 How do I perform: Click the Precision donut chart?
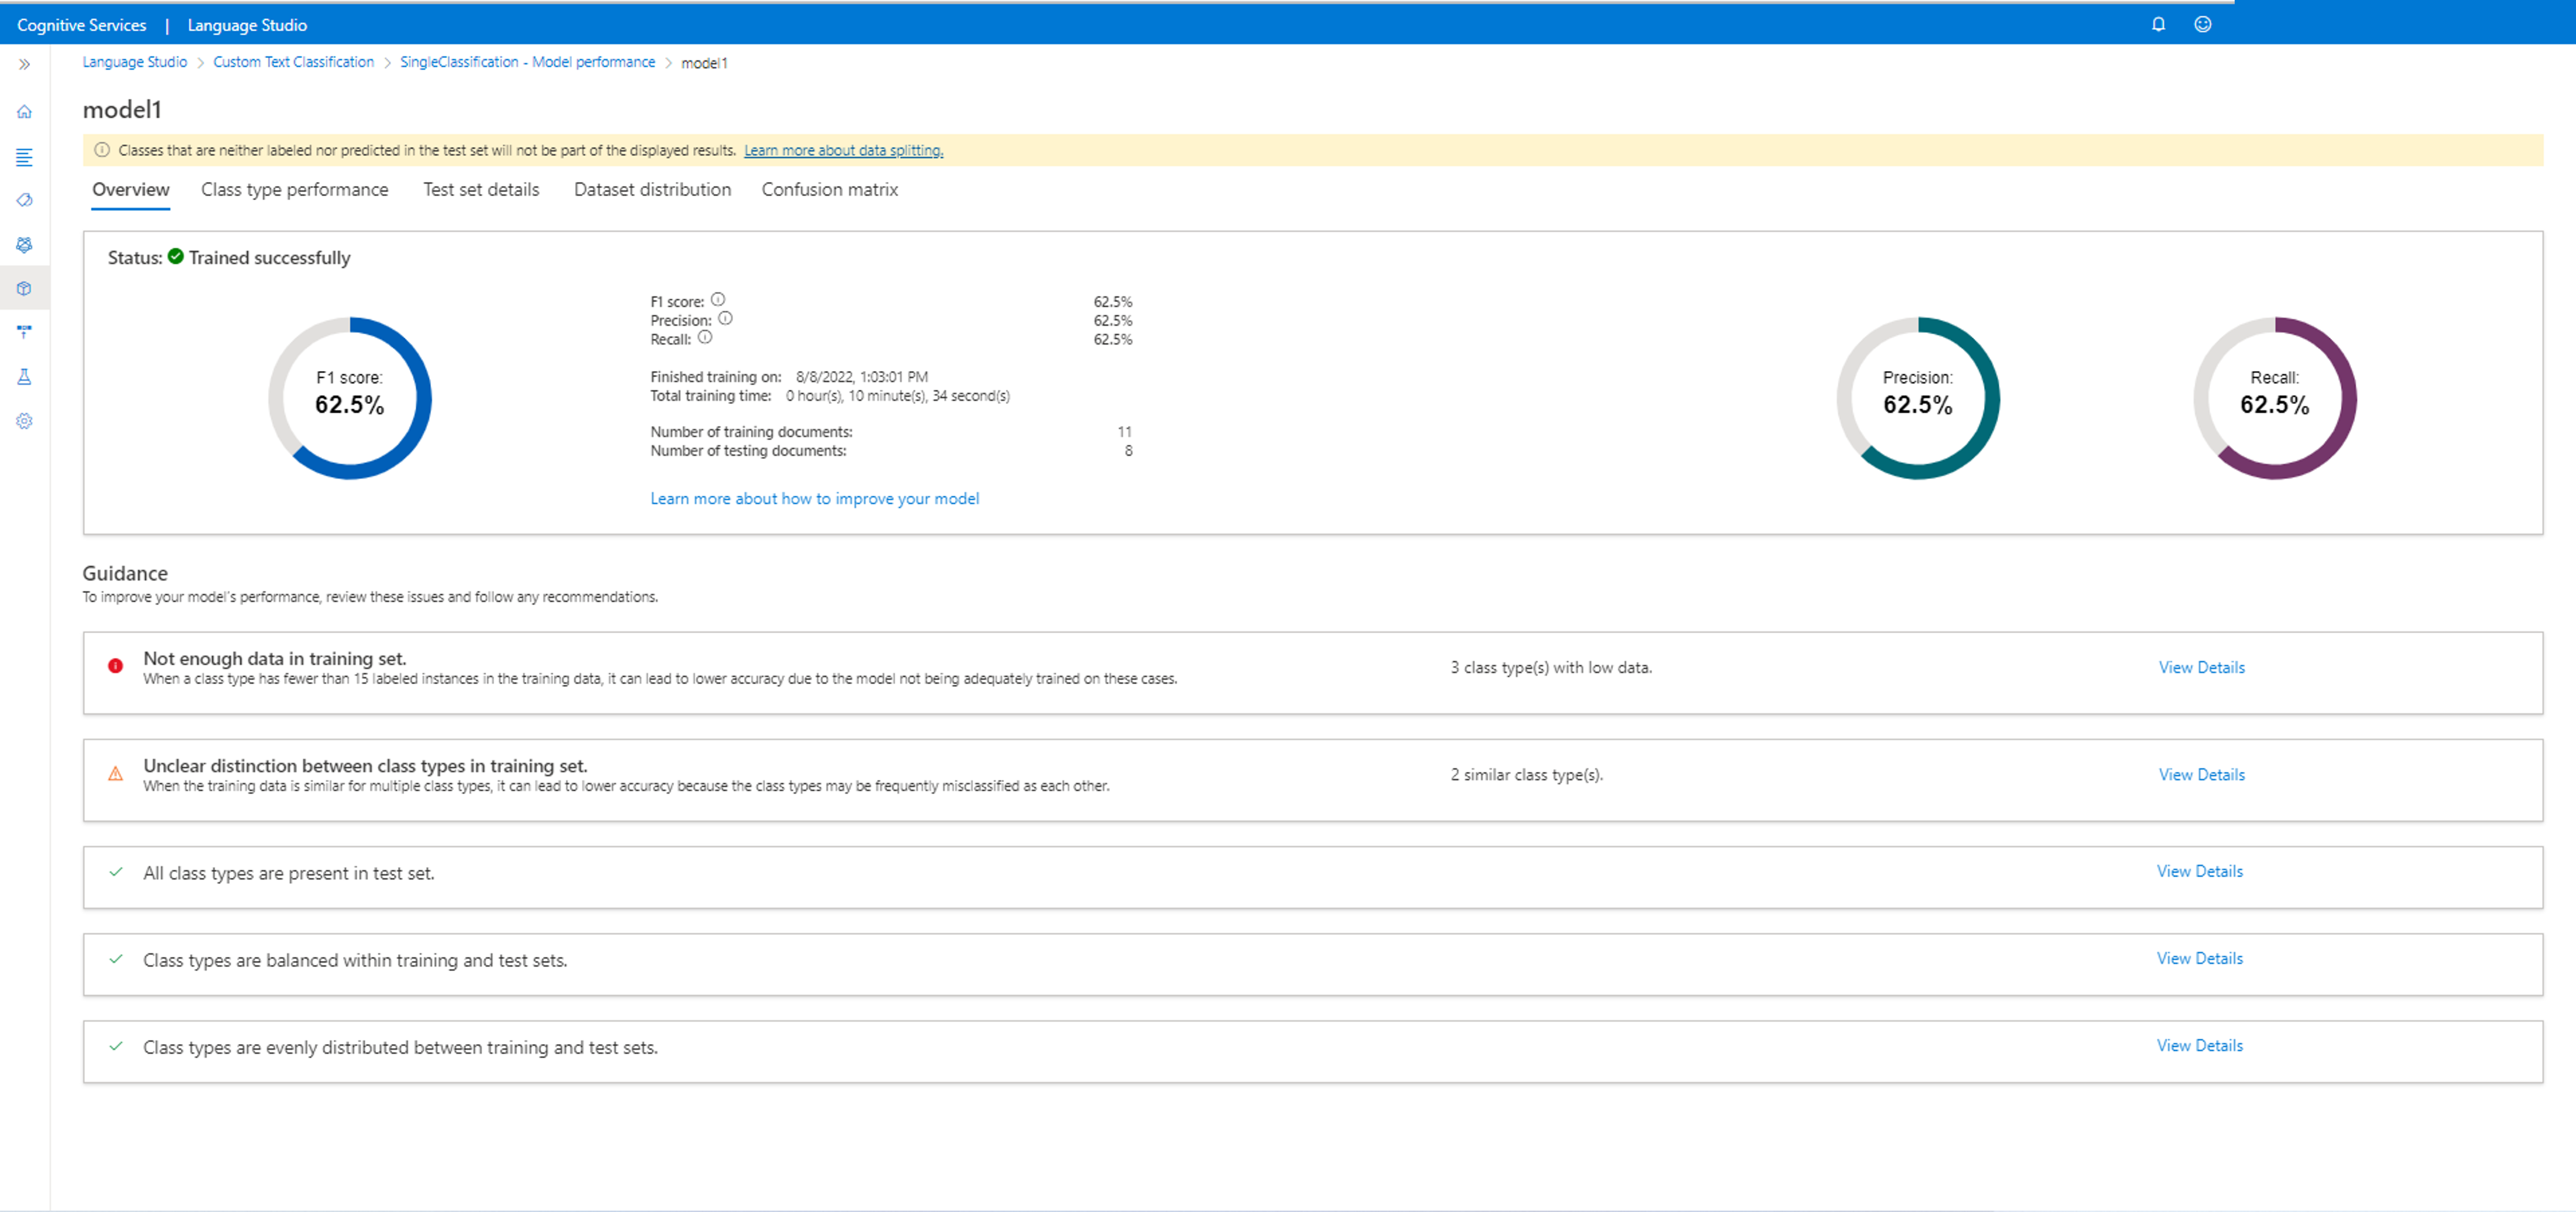click(1917, 398)
